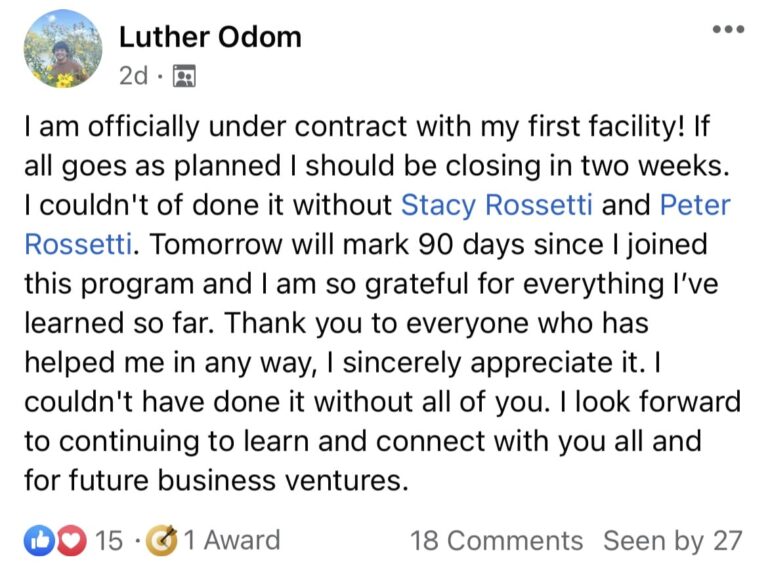View the 15 reactions count
Image resolution: width=768 pixels, height=570 pixels.
[108, 541]
